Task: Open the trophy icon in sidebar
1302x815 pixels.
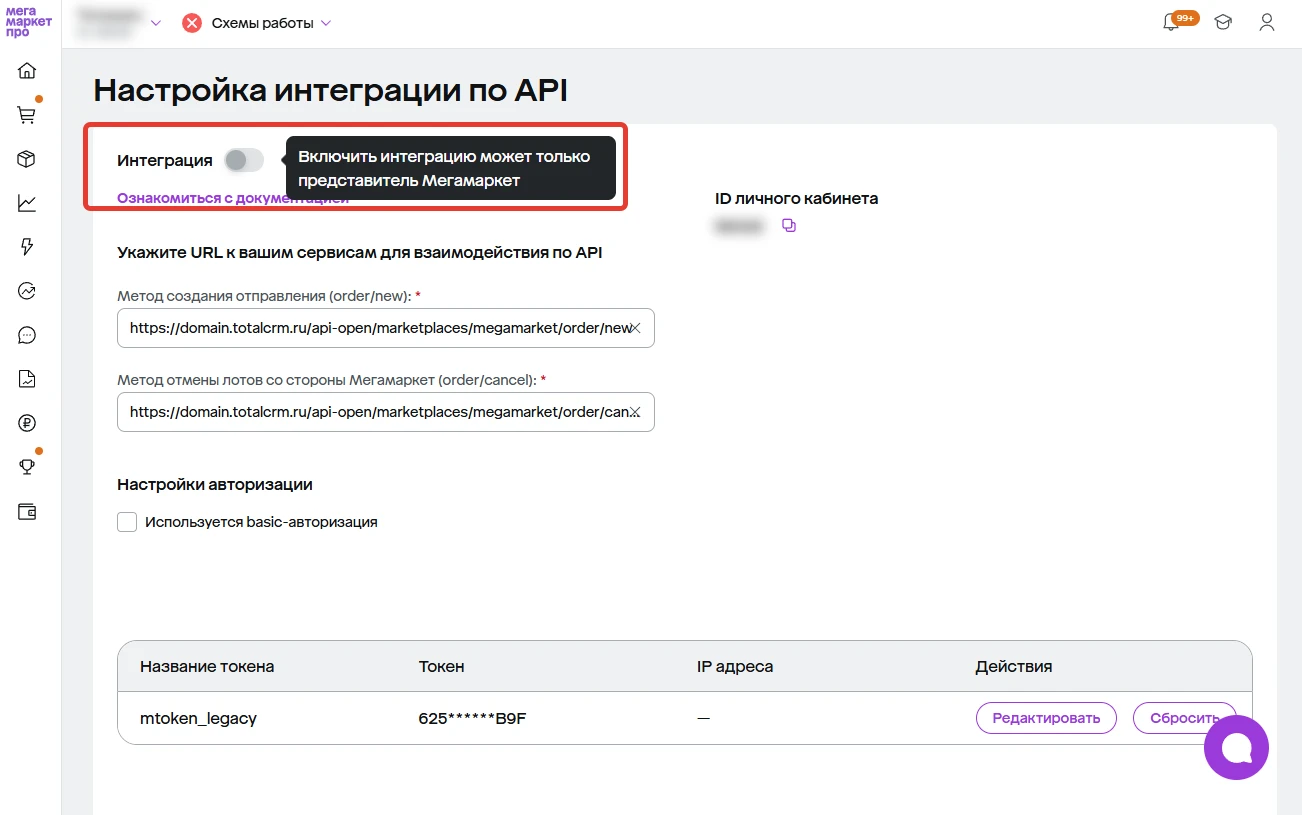Action: [27, 467]
